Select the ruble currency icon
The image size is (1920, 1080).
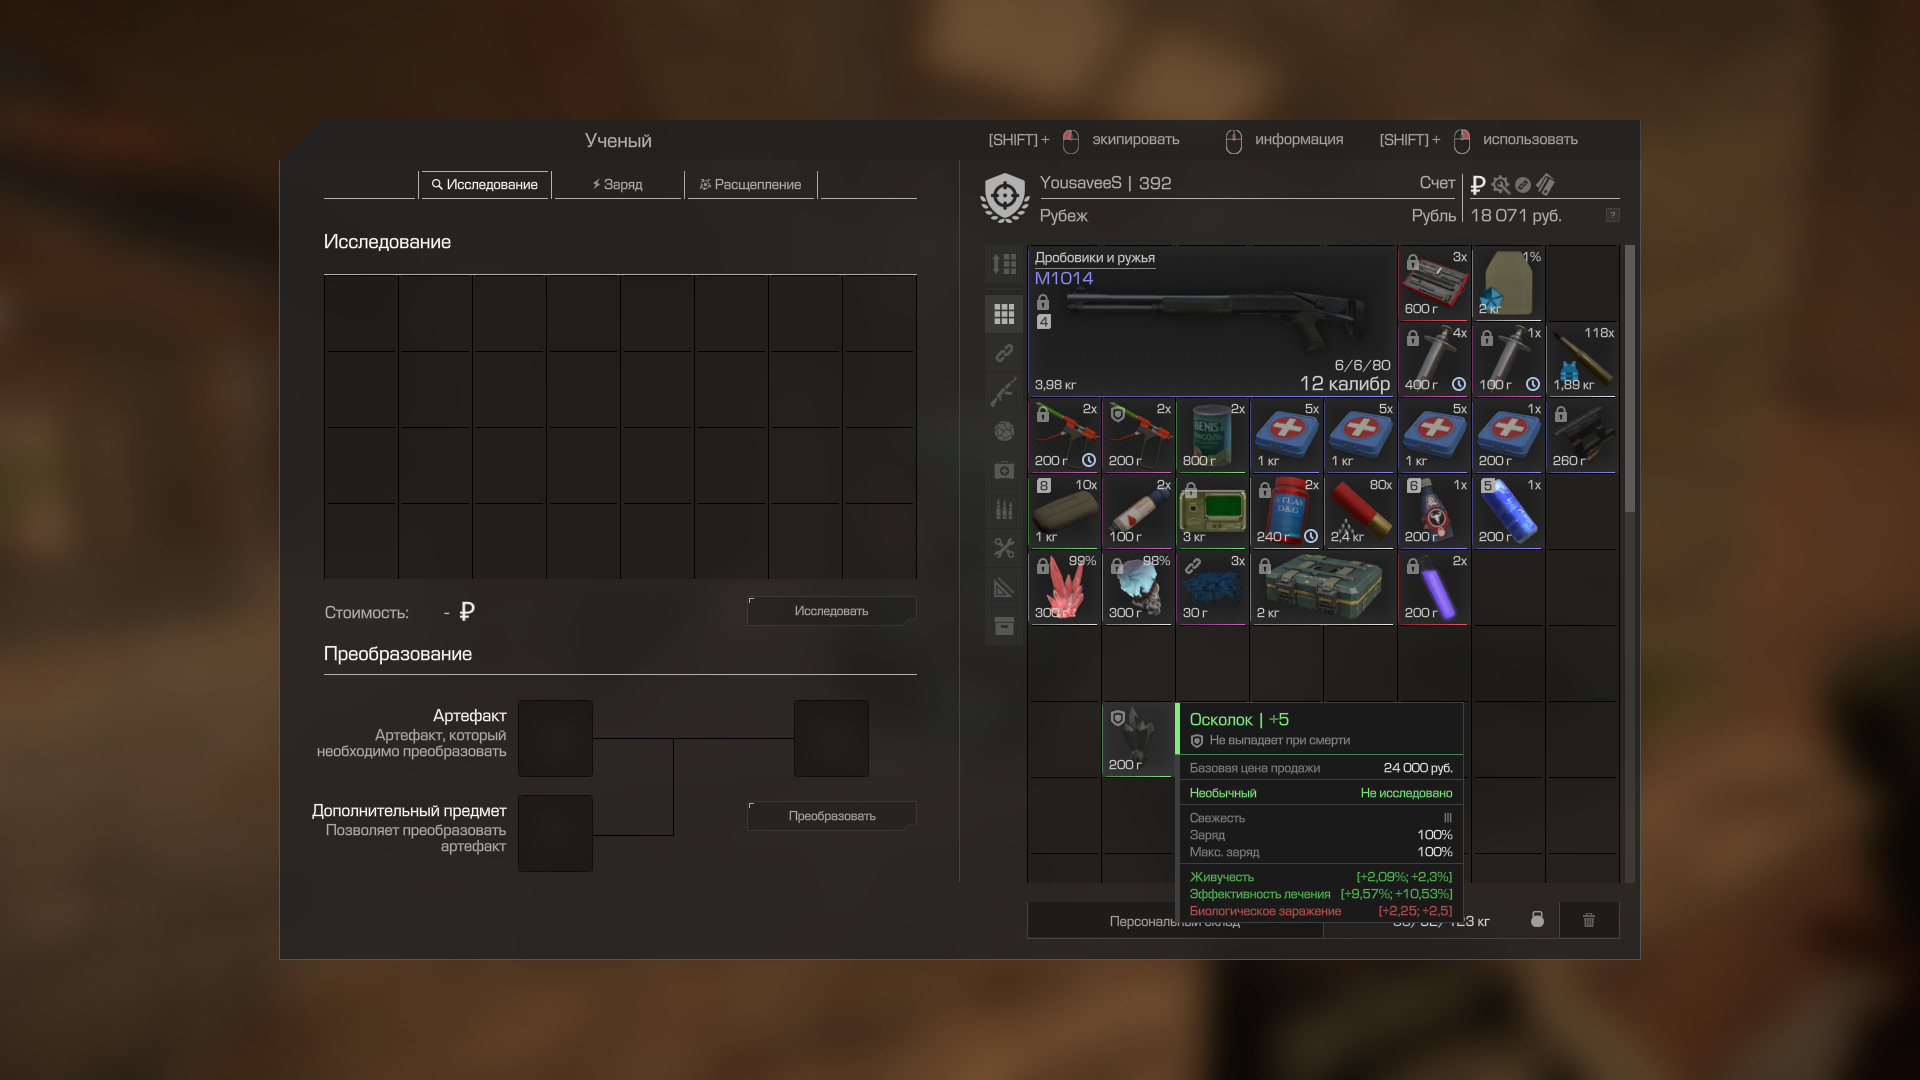tap(1477, 185)
